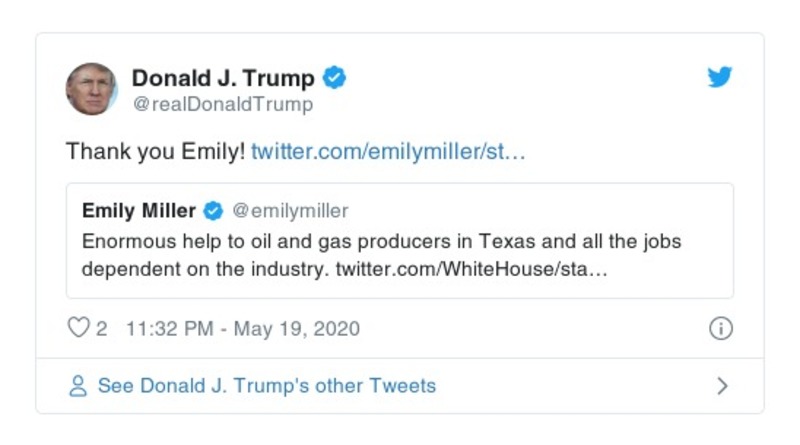Screen dimensions: 800x445
Task: Select See Donald J. Trump's other Tweets
Action: pyautogui.click(x=266, y=386)
